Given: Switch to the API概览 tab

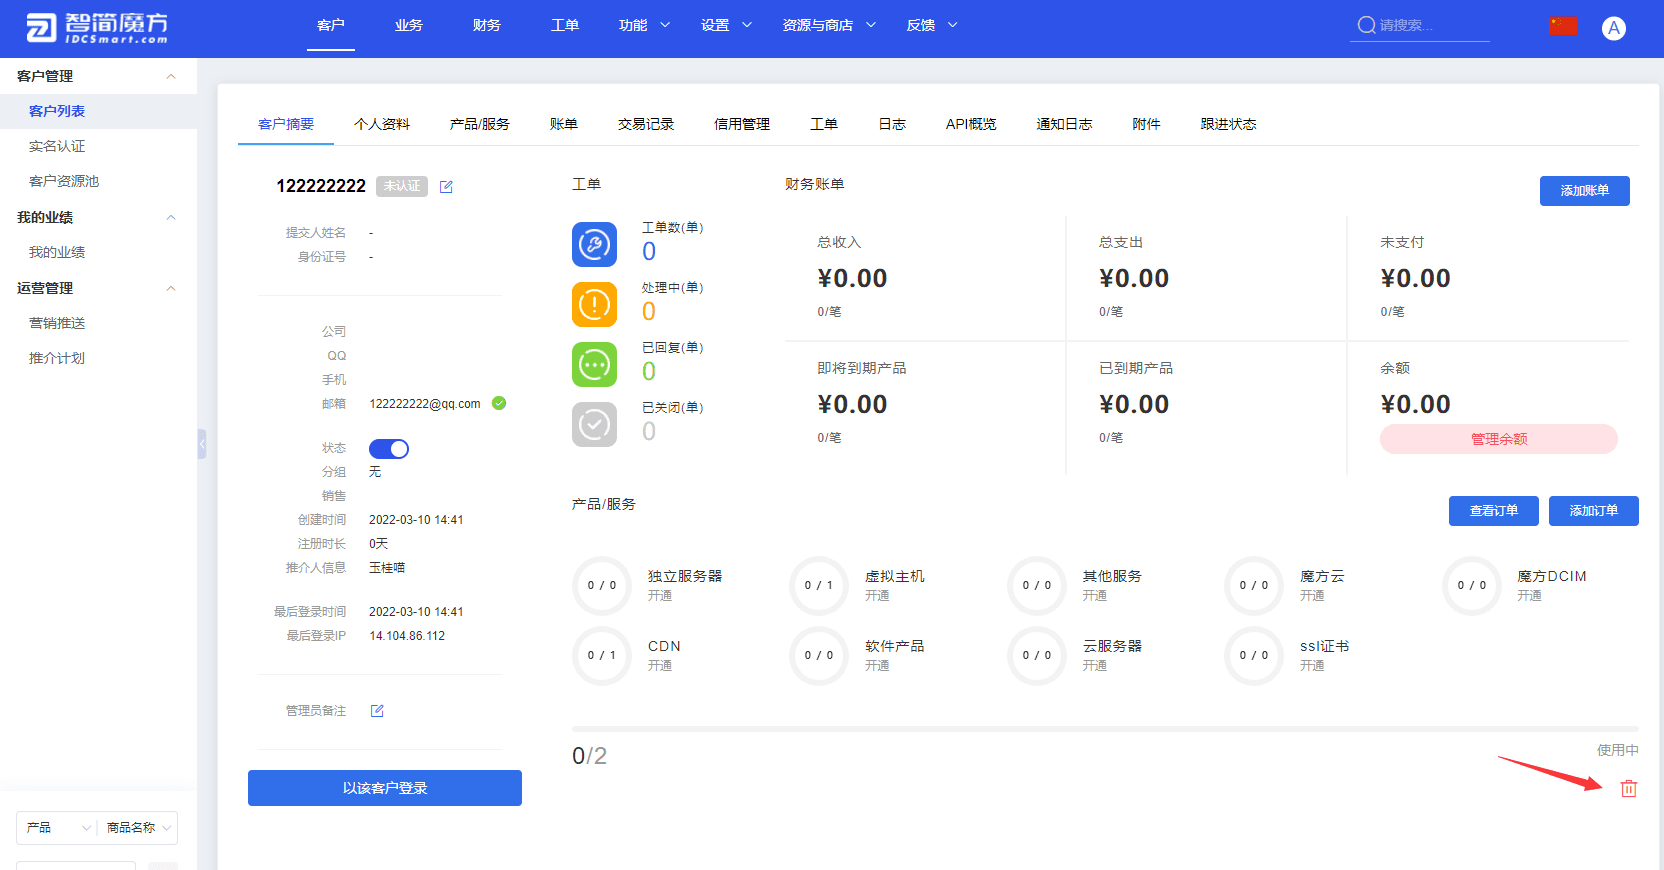Looking at the screenshot, I should click(971, 124).
